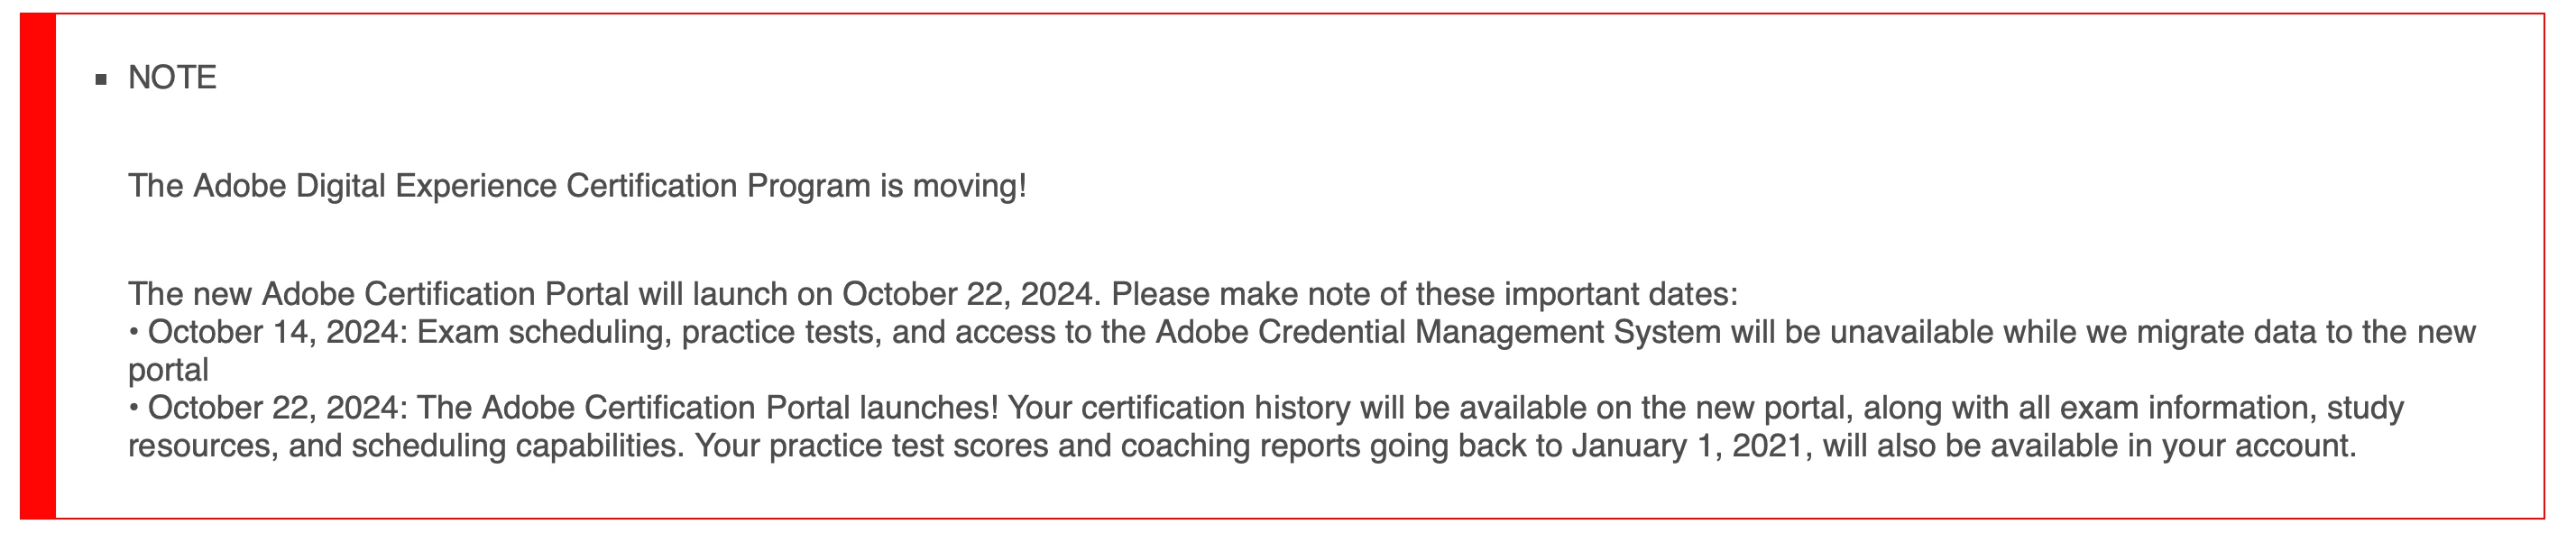The image size is (2576, 543).
Task: Click 'will be unavailable while we migrate' text
Action: (x=2000, y=332)
